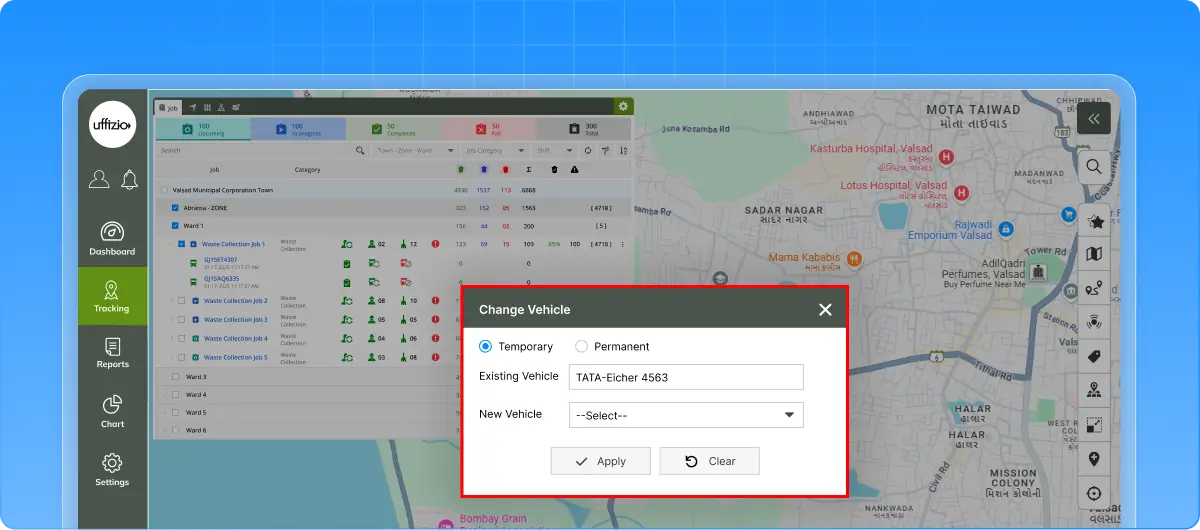Viewport: 1200px width, 530px height.
Task: Click the notification bell icon
Action: pyautogui.click(x=129, y=179)
